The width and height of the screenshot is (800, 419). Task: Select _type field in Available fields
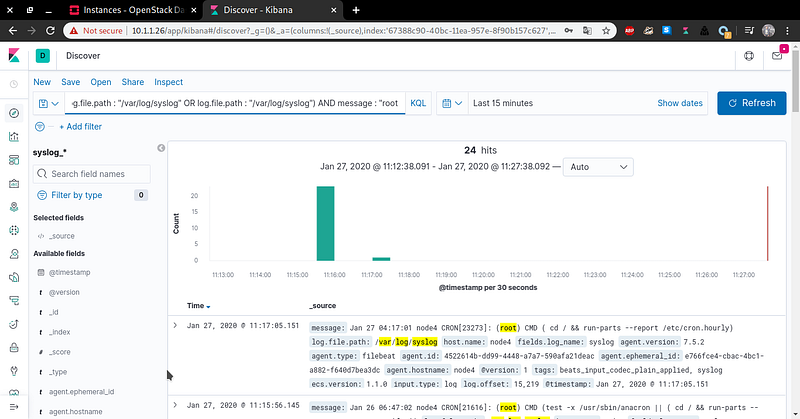58,372
